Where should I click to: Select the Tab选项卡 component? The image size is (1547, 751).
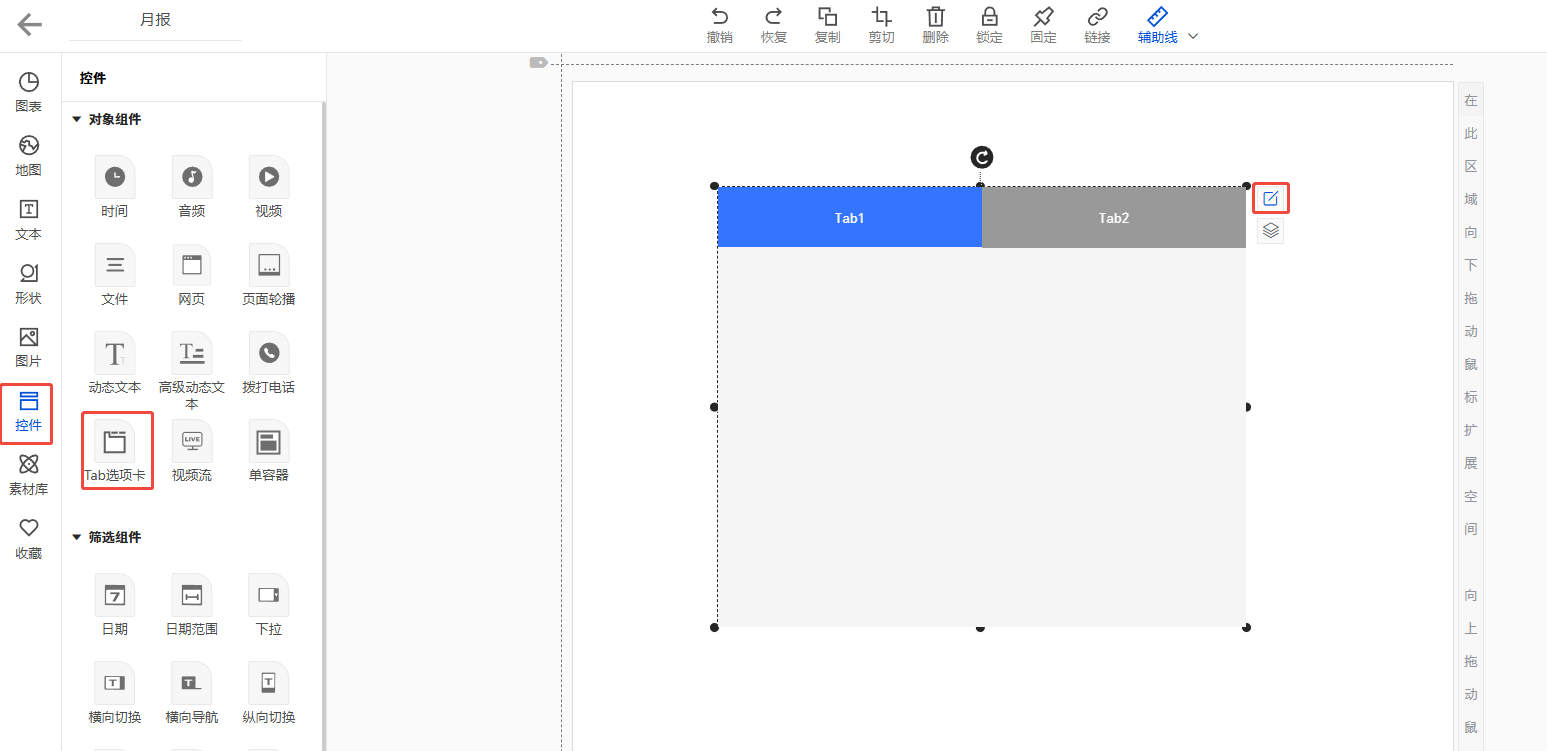116,451
